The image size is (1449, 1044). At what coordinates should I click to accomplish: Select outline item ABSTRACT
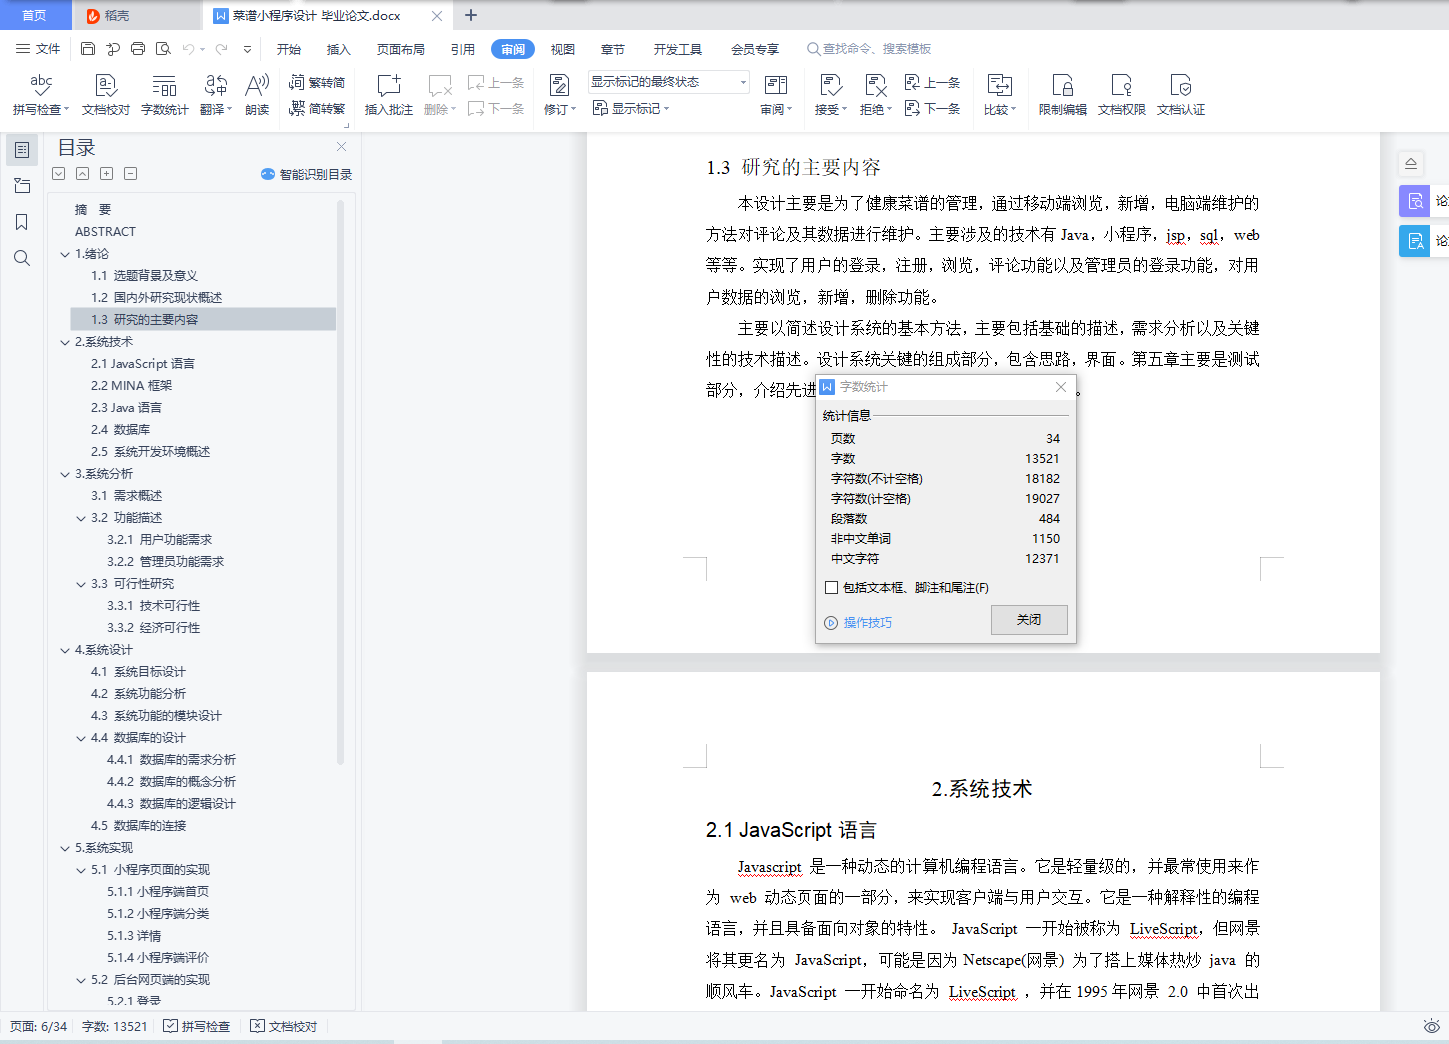coord(105,232)
